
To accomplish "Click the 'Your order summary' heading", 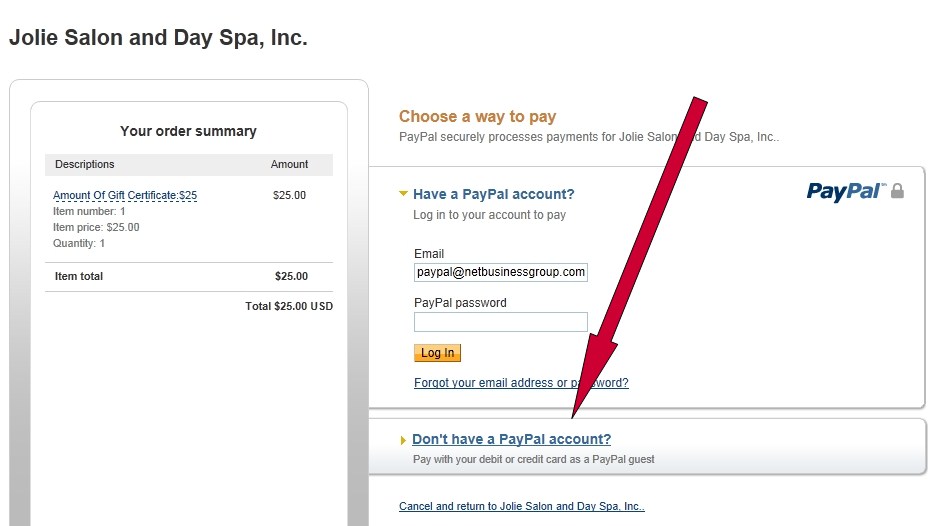I will (188, 131).
